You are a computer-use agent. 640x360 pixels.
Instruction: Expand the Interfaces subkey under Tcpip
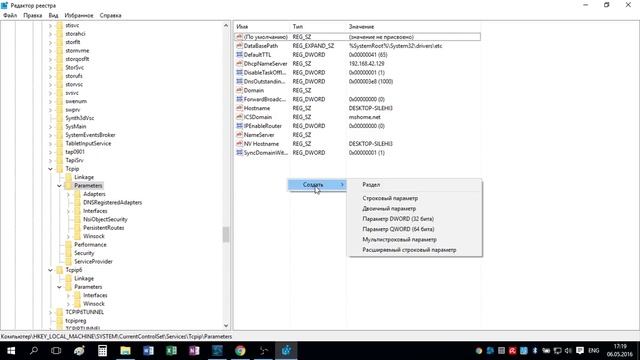69,211
